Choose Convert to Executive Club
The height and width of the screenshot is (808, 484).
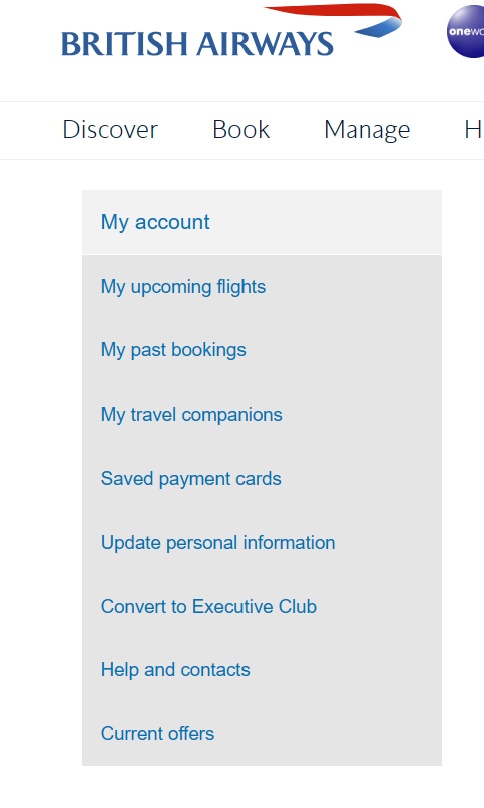(209, 607)
